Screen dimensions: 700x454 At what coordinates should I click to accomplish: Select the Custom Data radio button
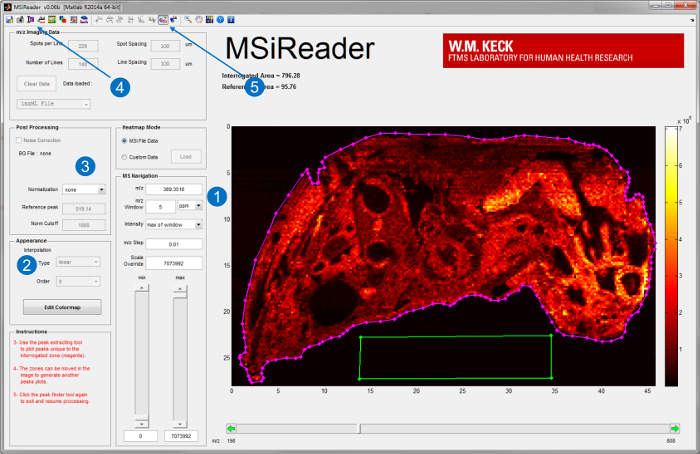tap(124, 157)
